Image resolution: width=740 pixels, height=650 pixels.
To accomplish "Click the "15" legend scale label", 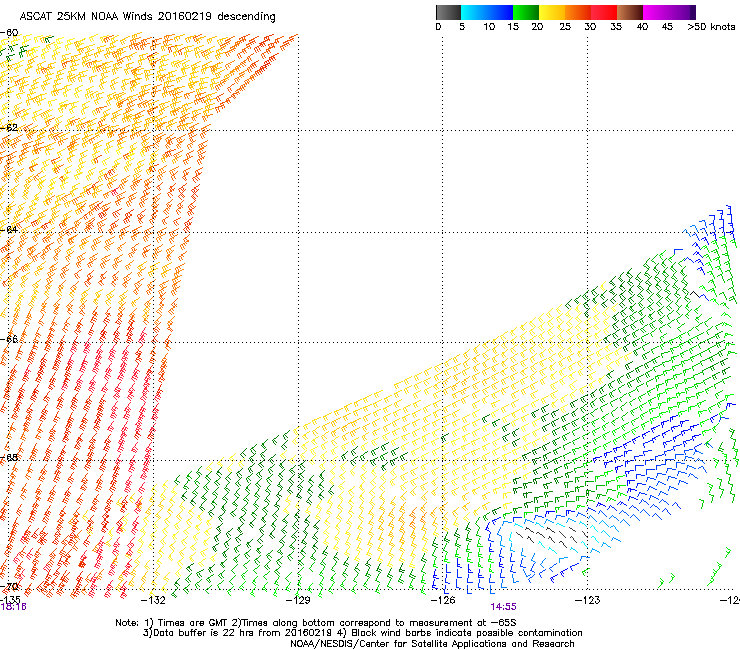I will 513,27.
